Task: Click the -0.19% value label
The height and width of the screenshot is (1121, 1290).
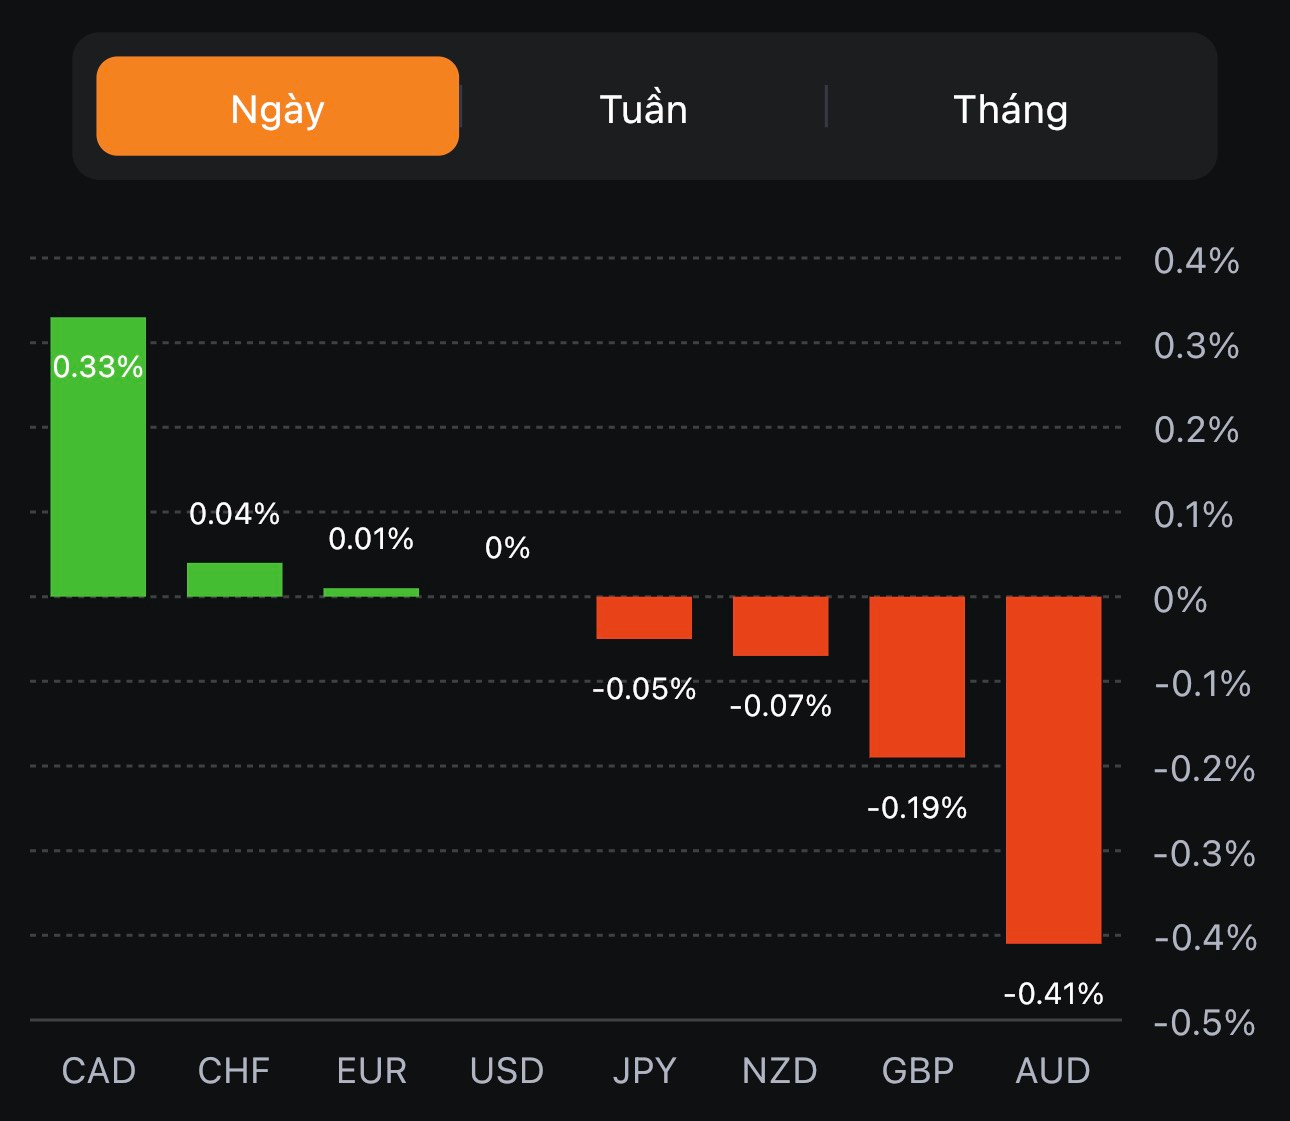Action: pyautogui.click(x=917, y=807)
